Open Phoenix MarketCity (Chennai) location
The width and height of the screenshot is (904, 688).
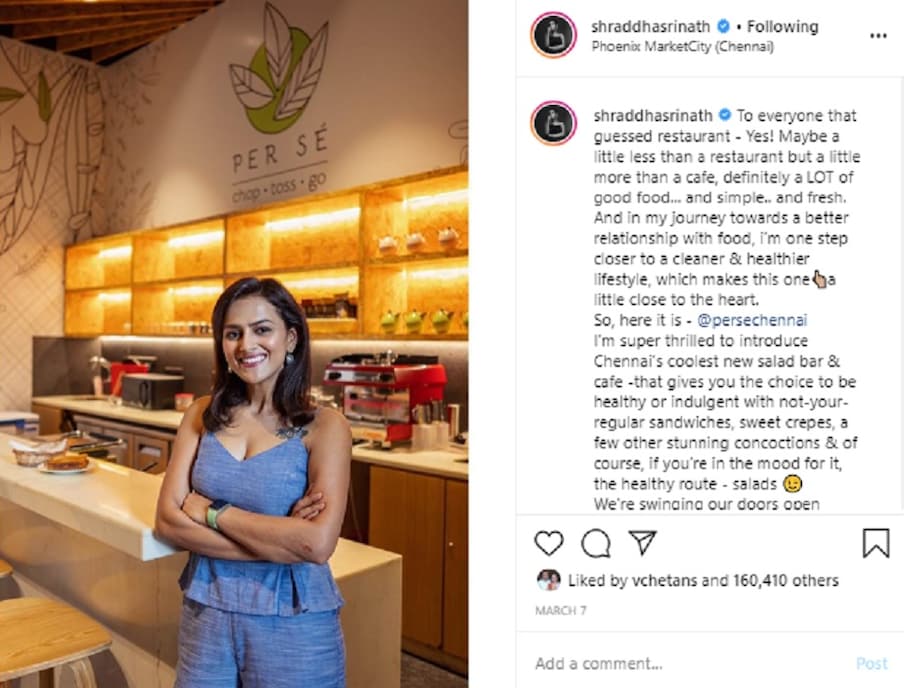point(682,47)
